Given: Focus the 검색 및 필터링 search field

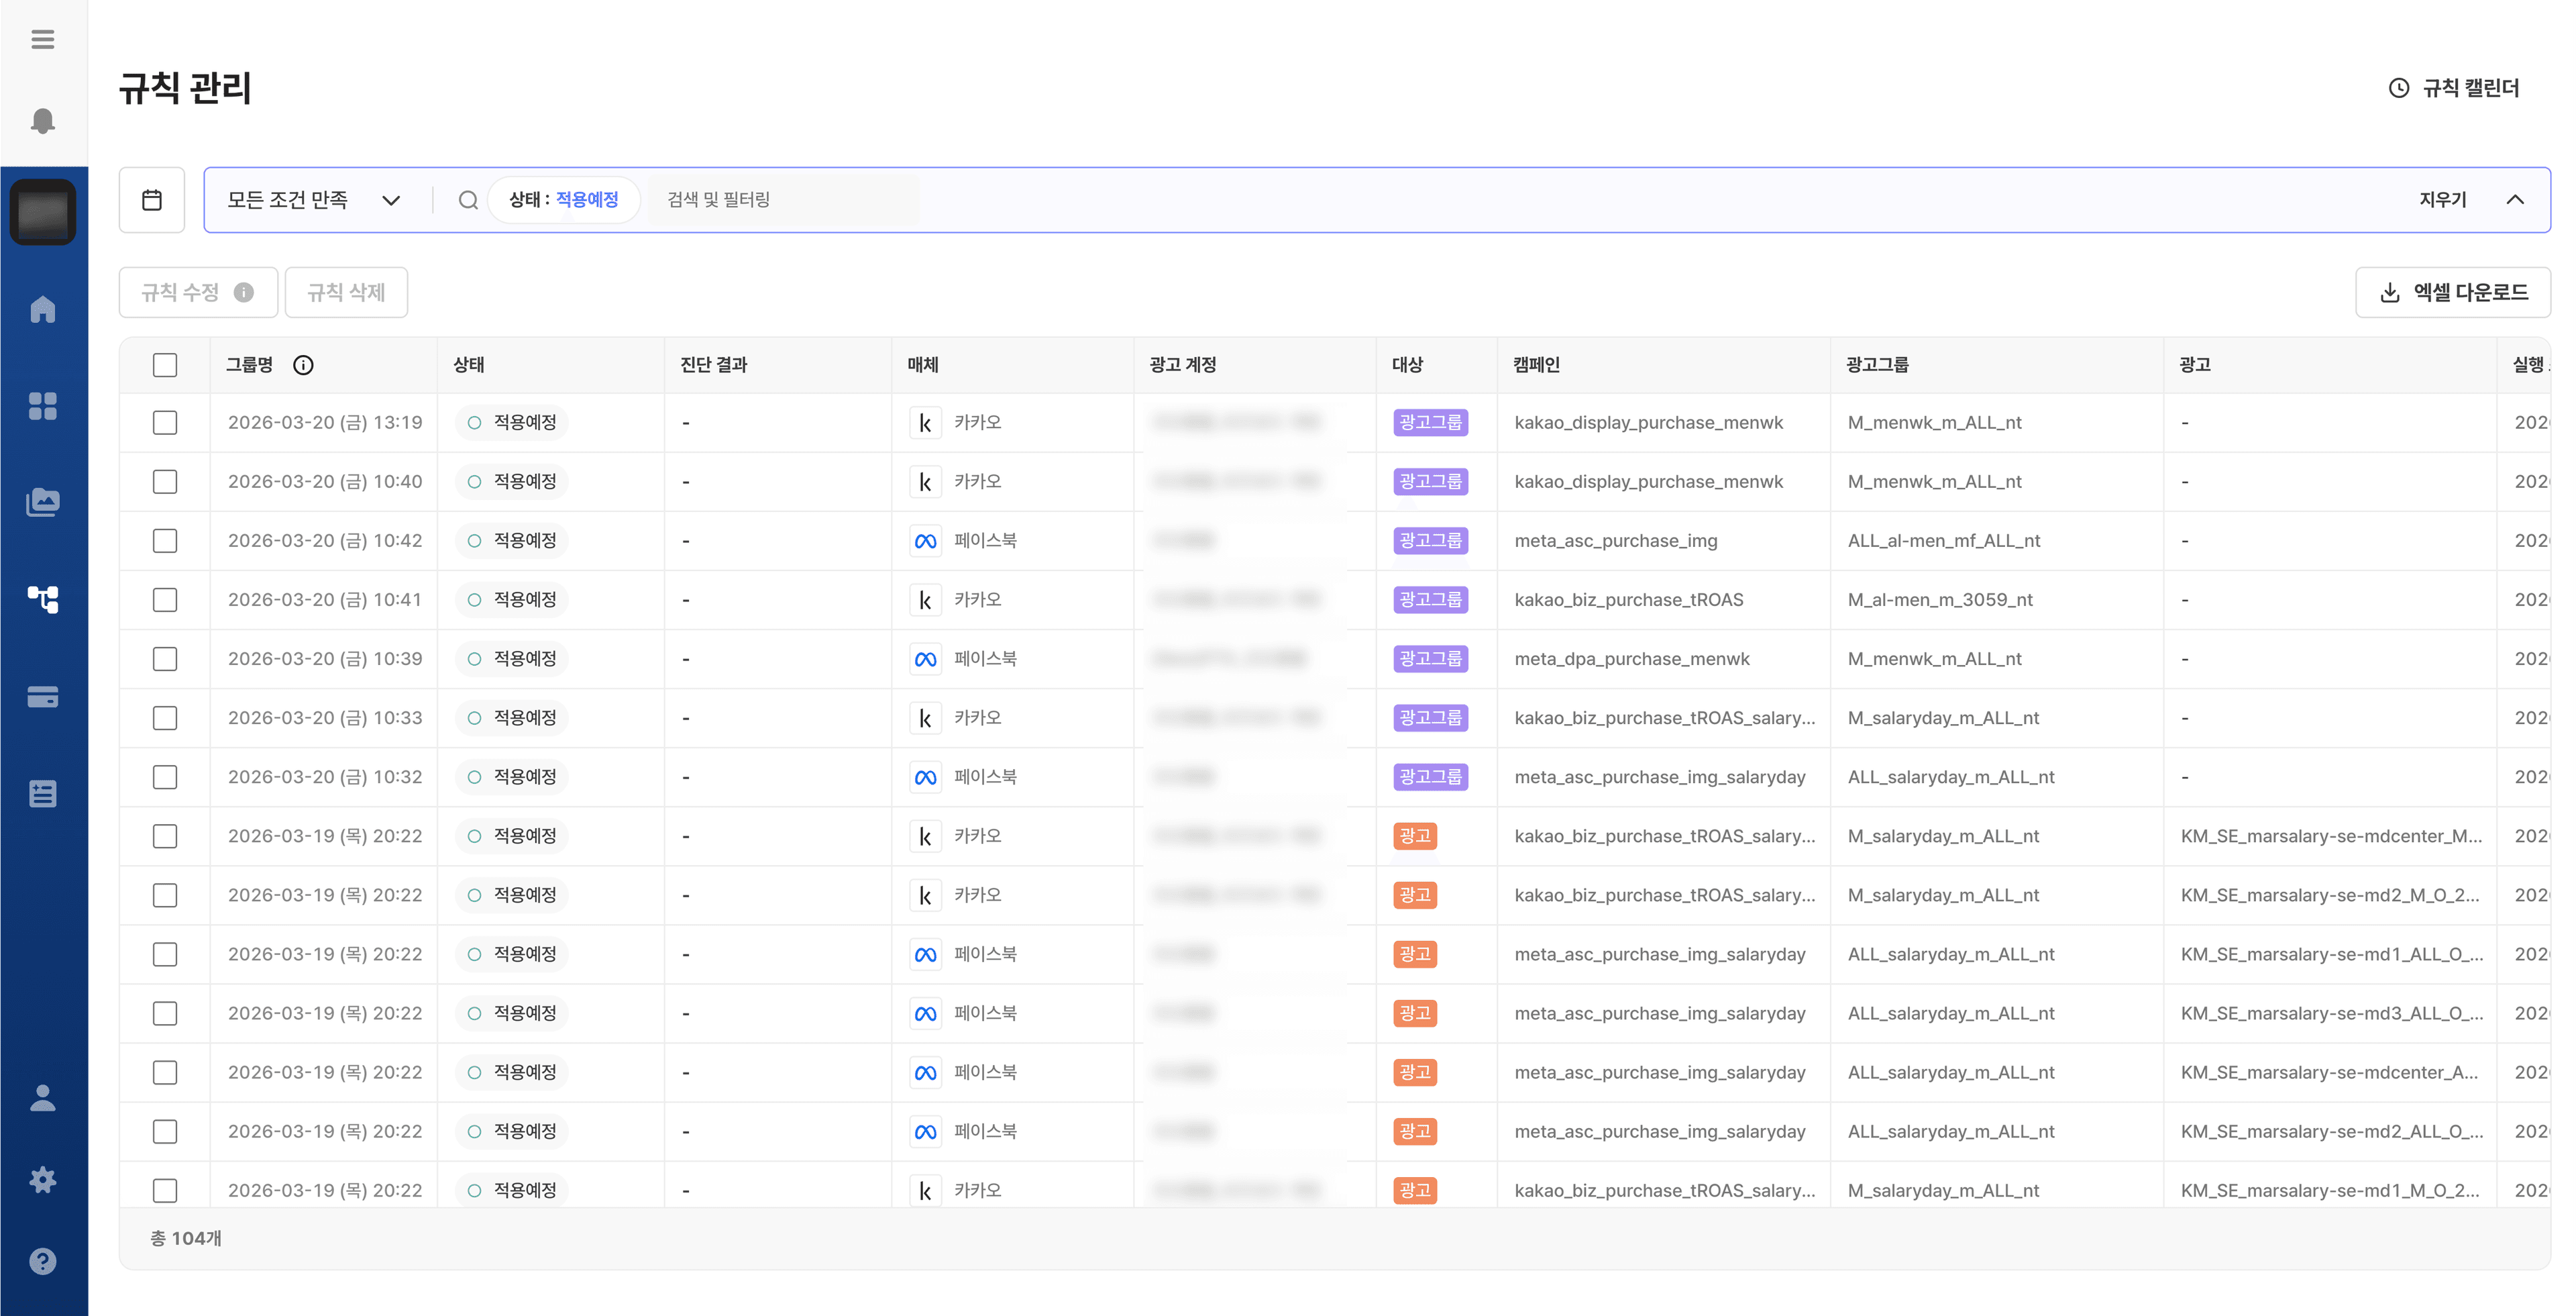Looking at the screenshot, I should click(780, 200).
